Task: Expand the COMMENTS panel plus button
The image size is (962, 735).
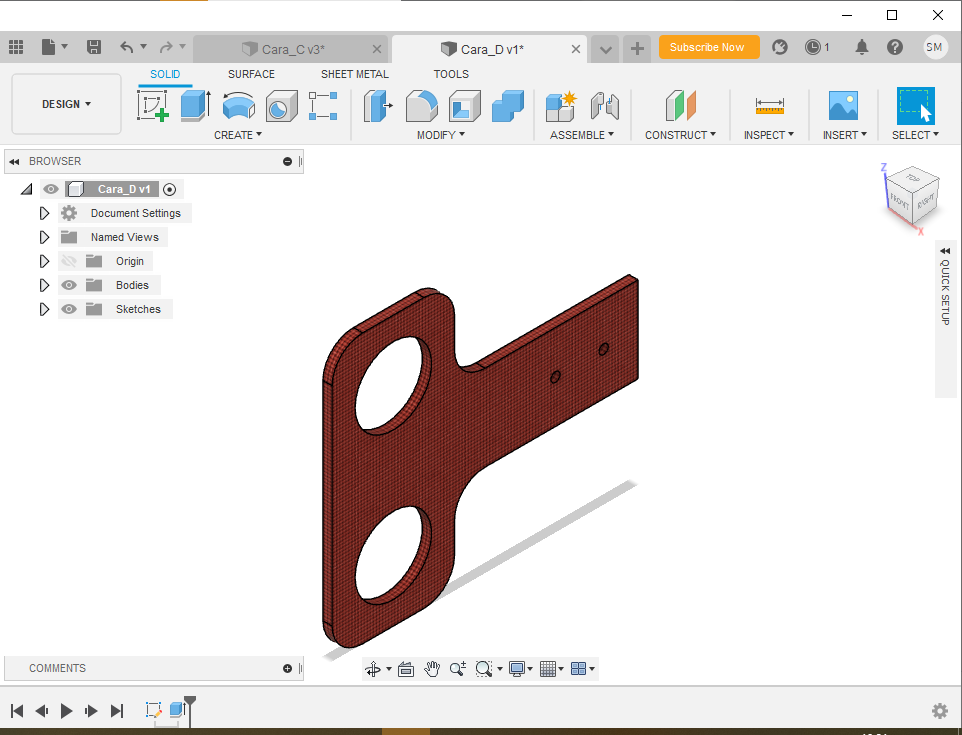Action: click(x=287, y=669)
